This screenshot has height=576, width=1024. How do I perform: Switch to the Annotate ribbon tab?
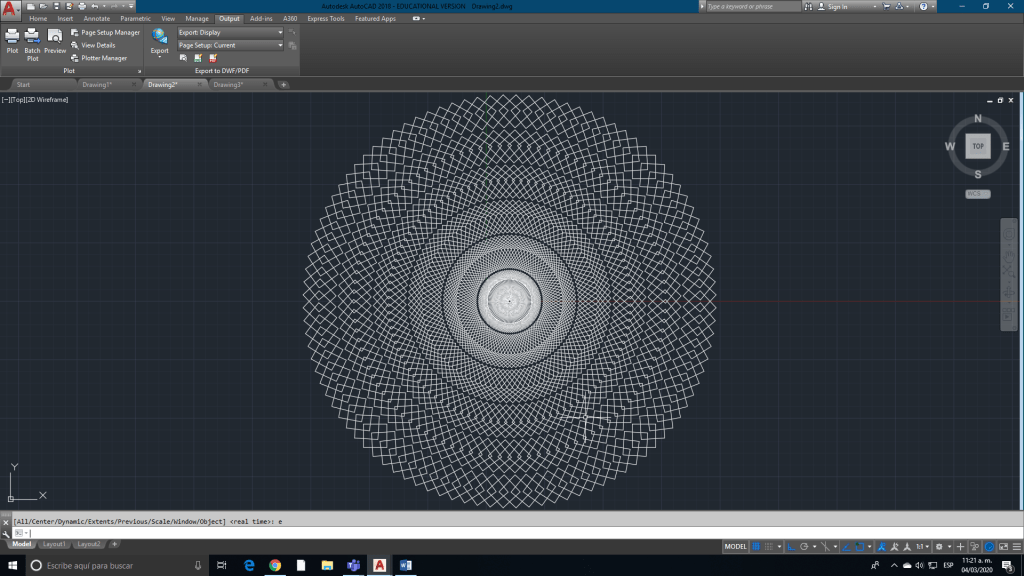(97, 19)
